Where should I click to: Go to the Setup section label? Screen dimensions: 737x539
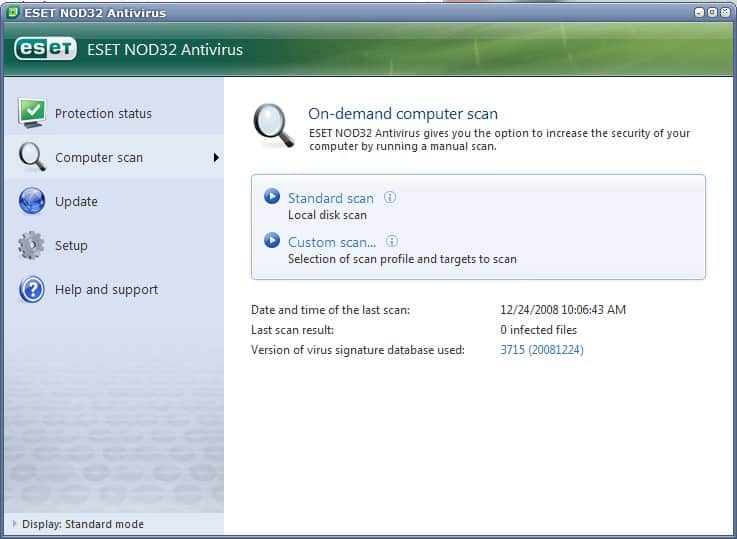(71, 245)
